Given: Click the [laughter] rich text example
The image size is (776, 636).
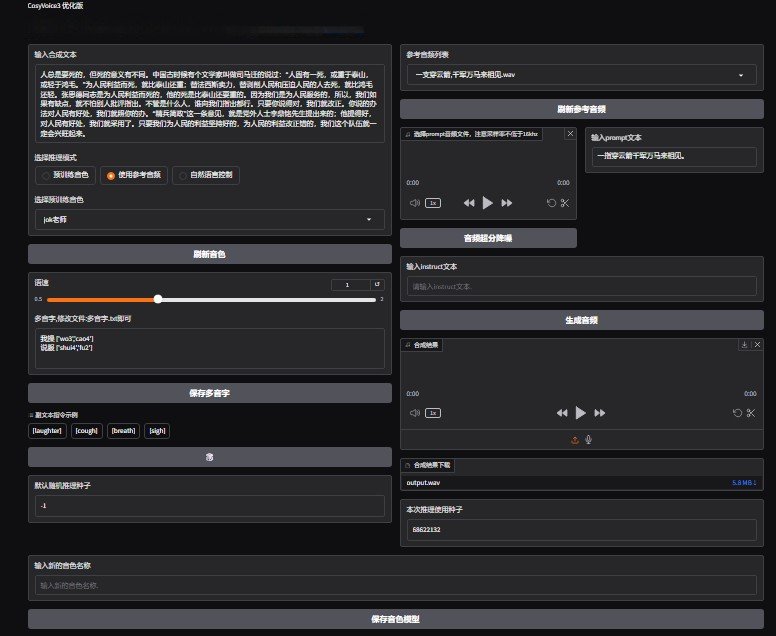Looking at the screenshot, I should coord(47,431).
